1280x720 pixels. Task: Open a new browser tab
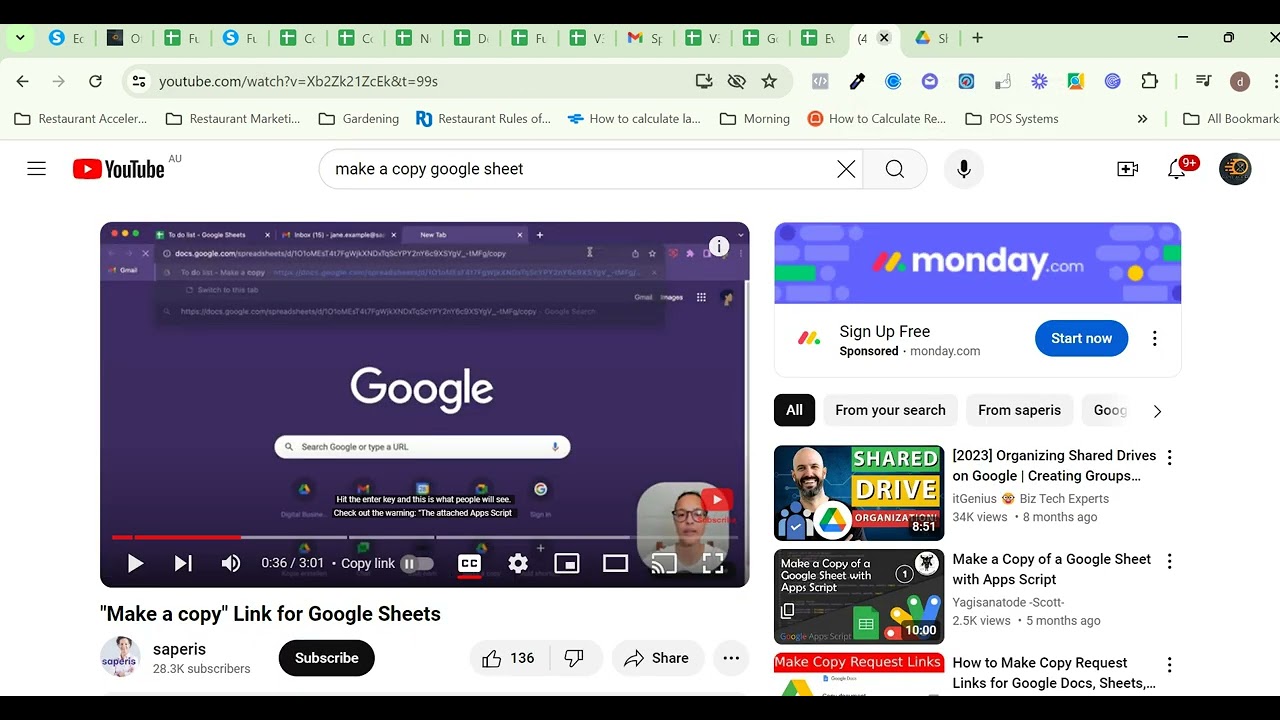pos(977,38)
